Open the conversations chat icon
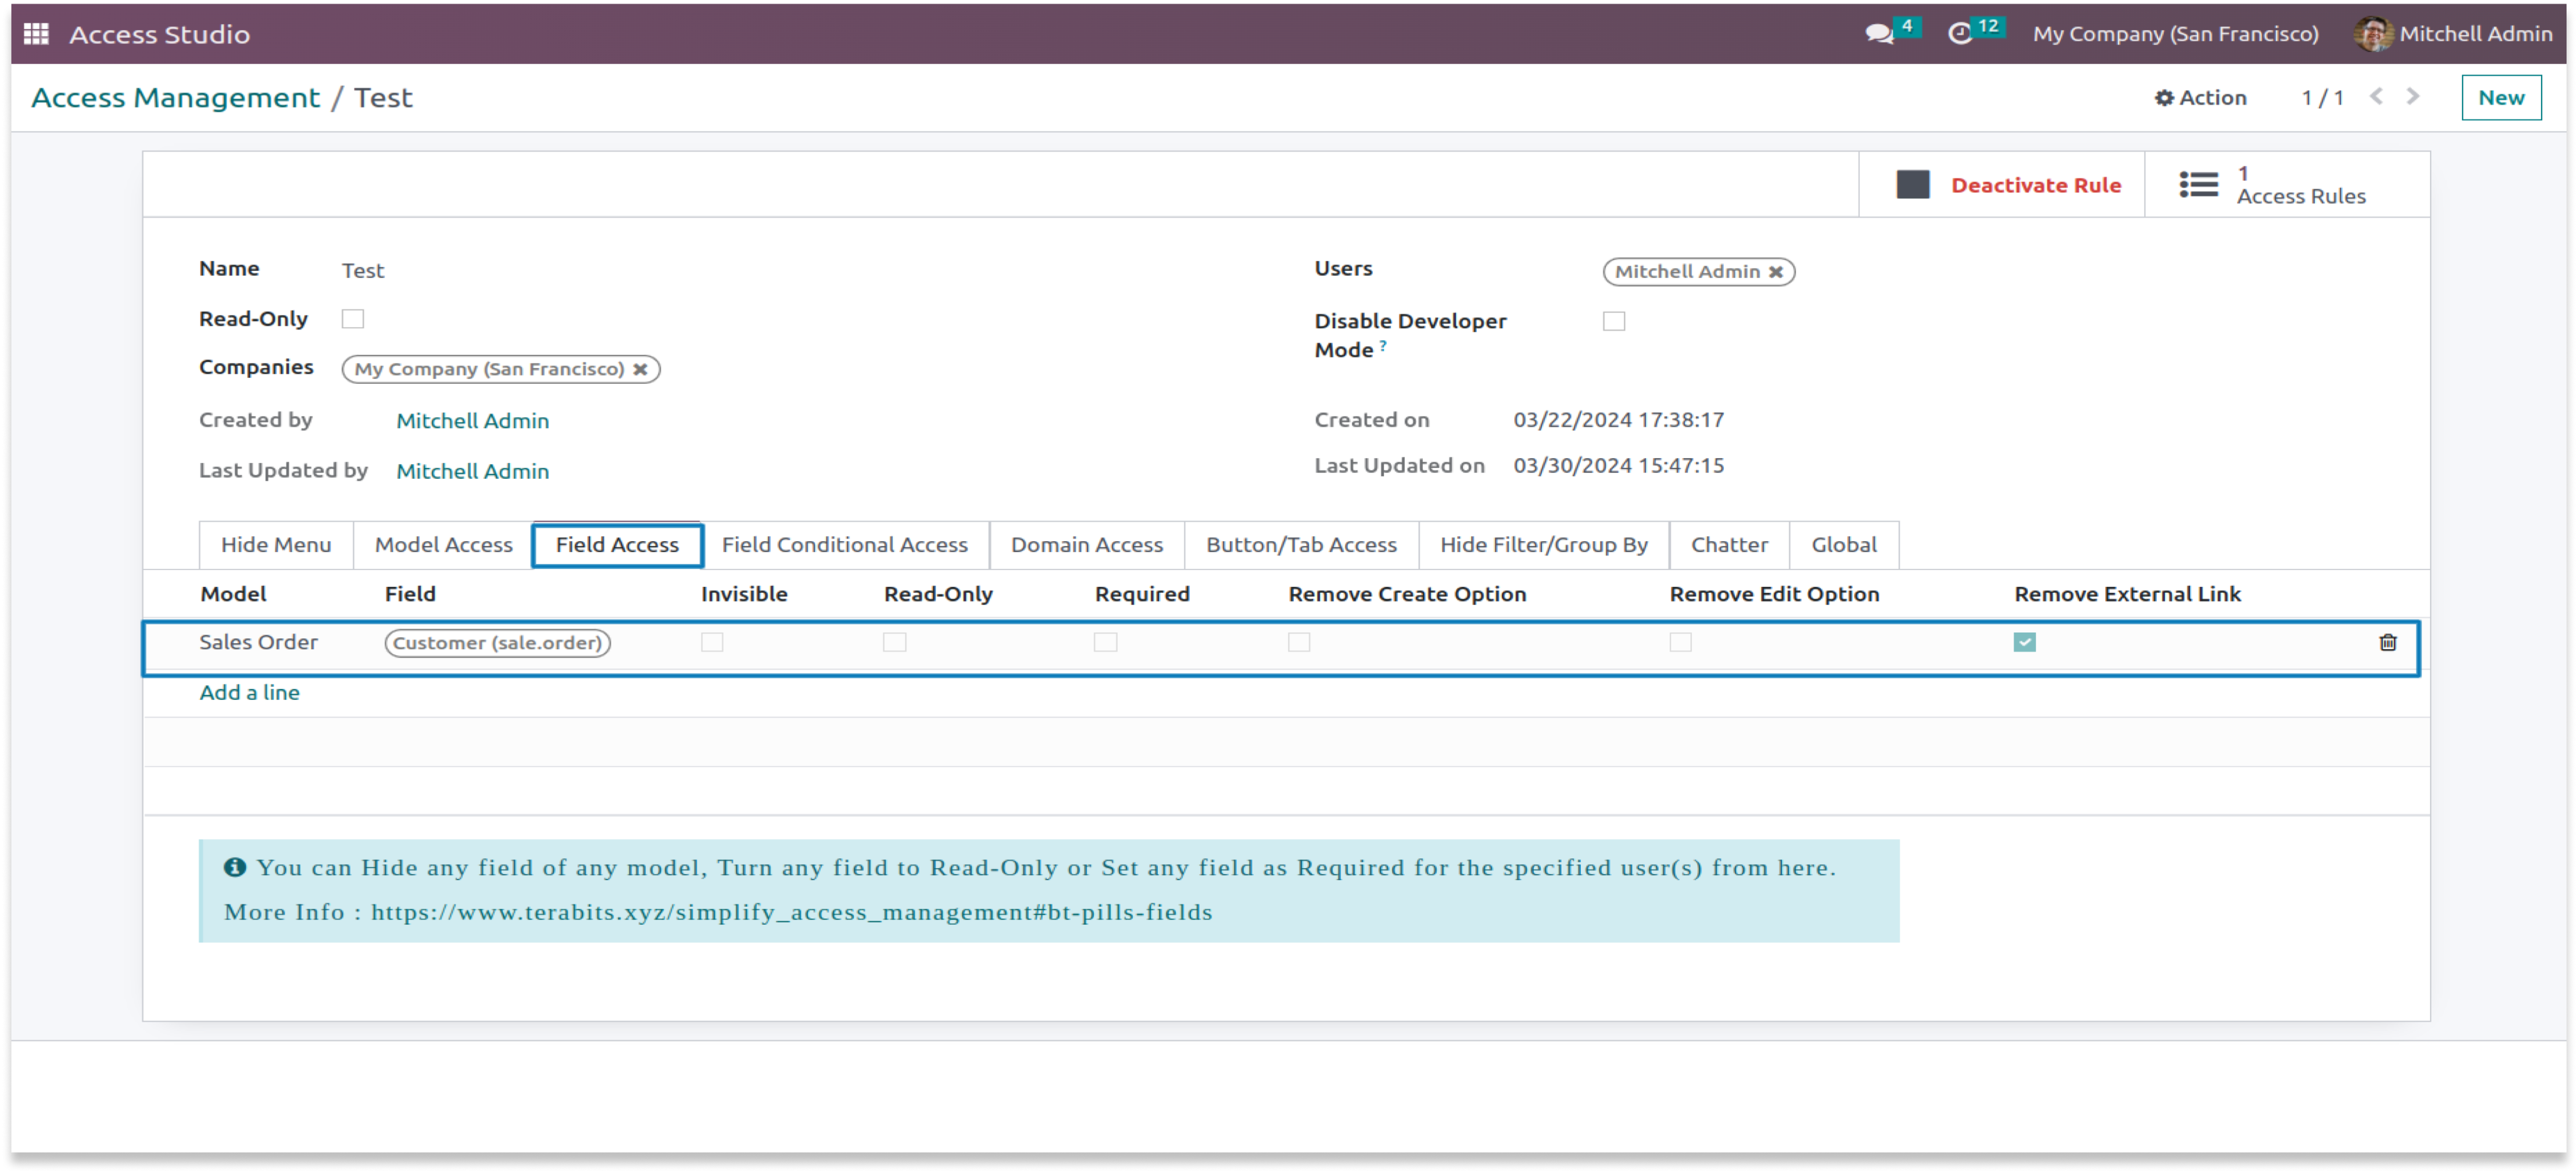The width and height of the screenshot is (2576, 1171). [1879, 34]
